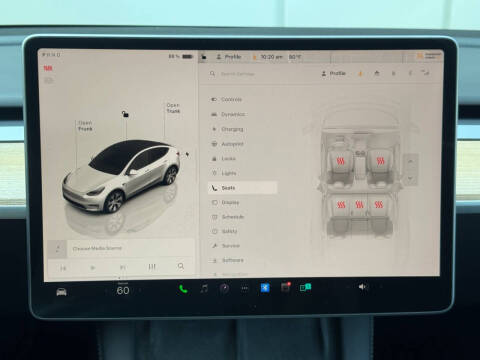Screen dimensions: 480x360
Task: Open the Lights menu
Action: click(224, 173)
